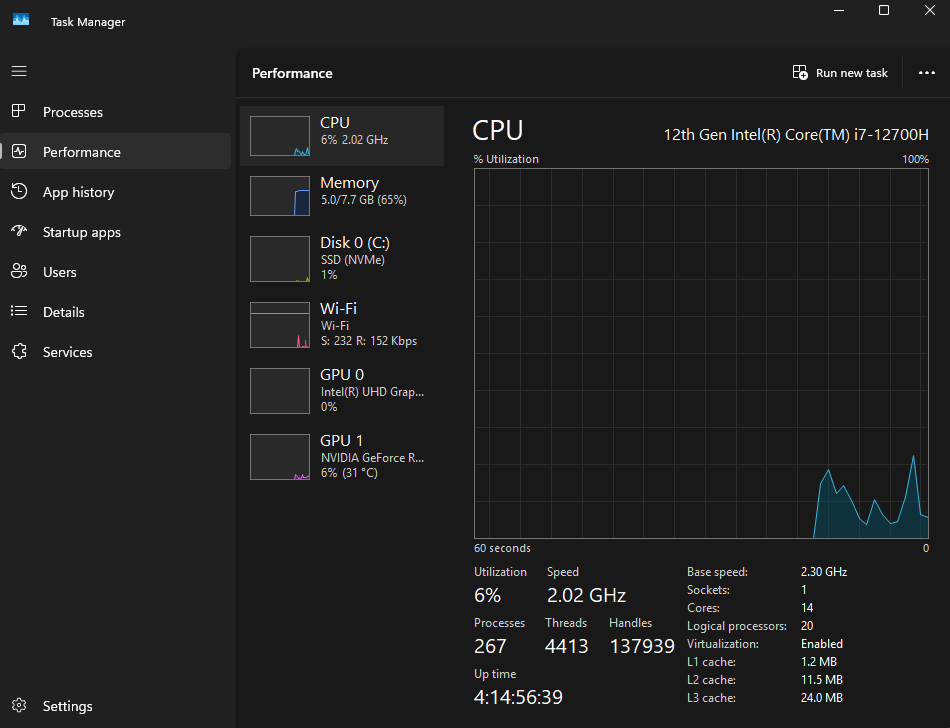This screenshot has height=728, width=950.
Task: Click the Virtualization Enabled value
Action: [822, 644]
